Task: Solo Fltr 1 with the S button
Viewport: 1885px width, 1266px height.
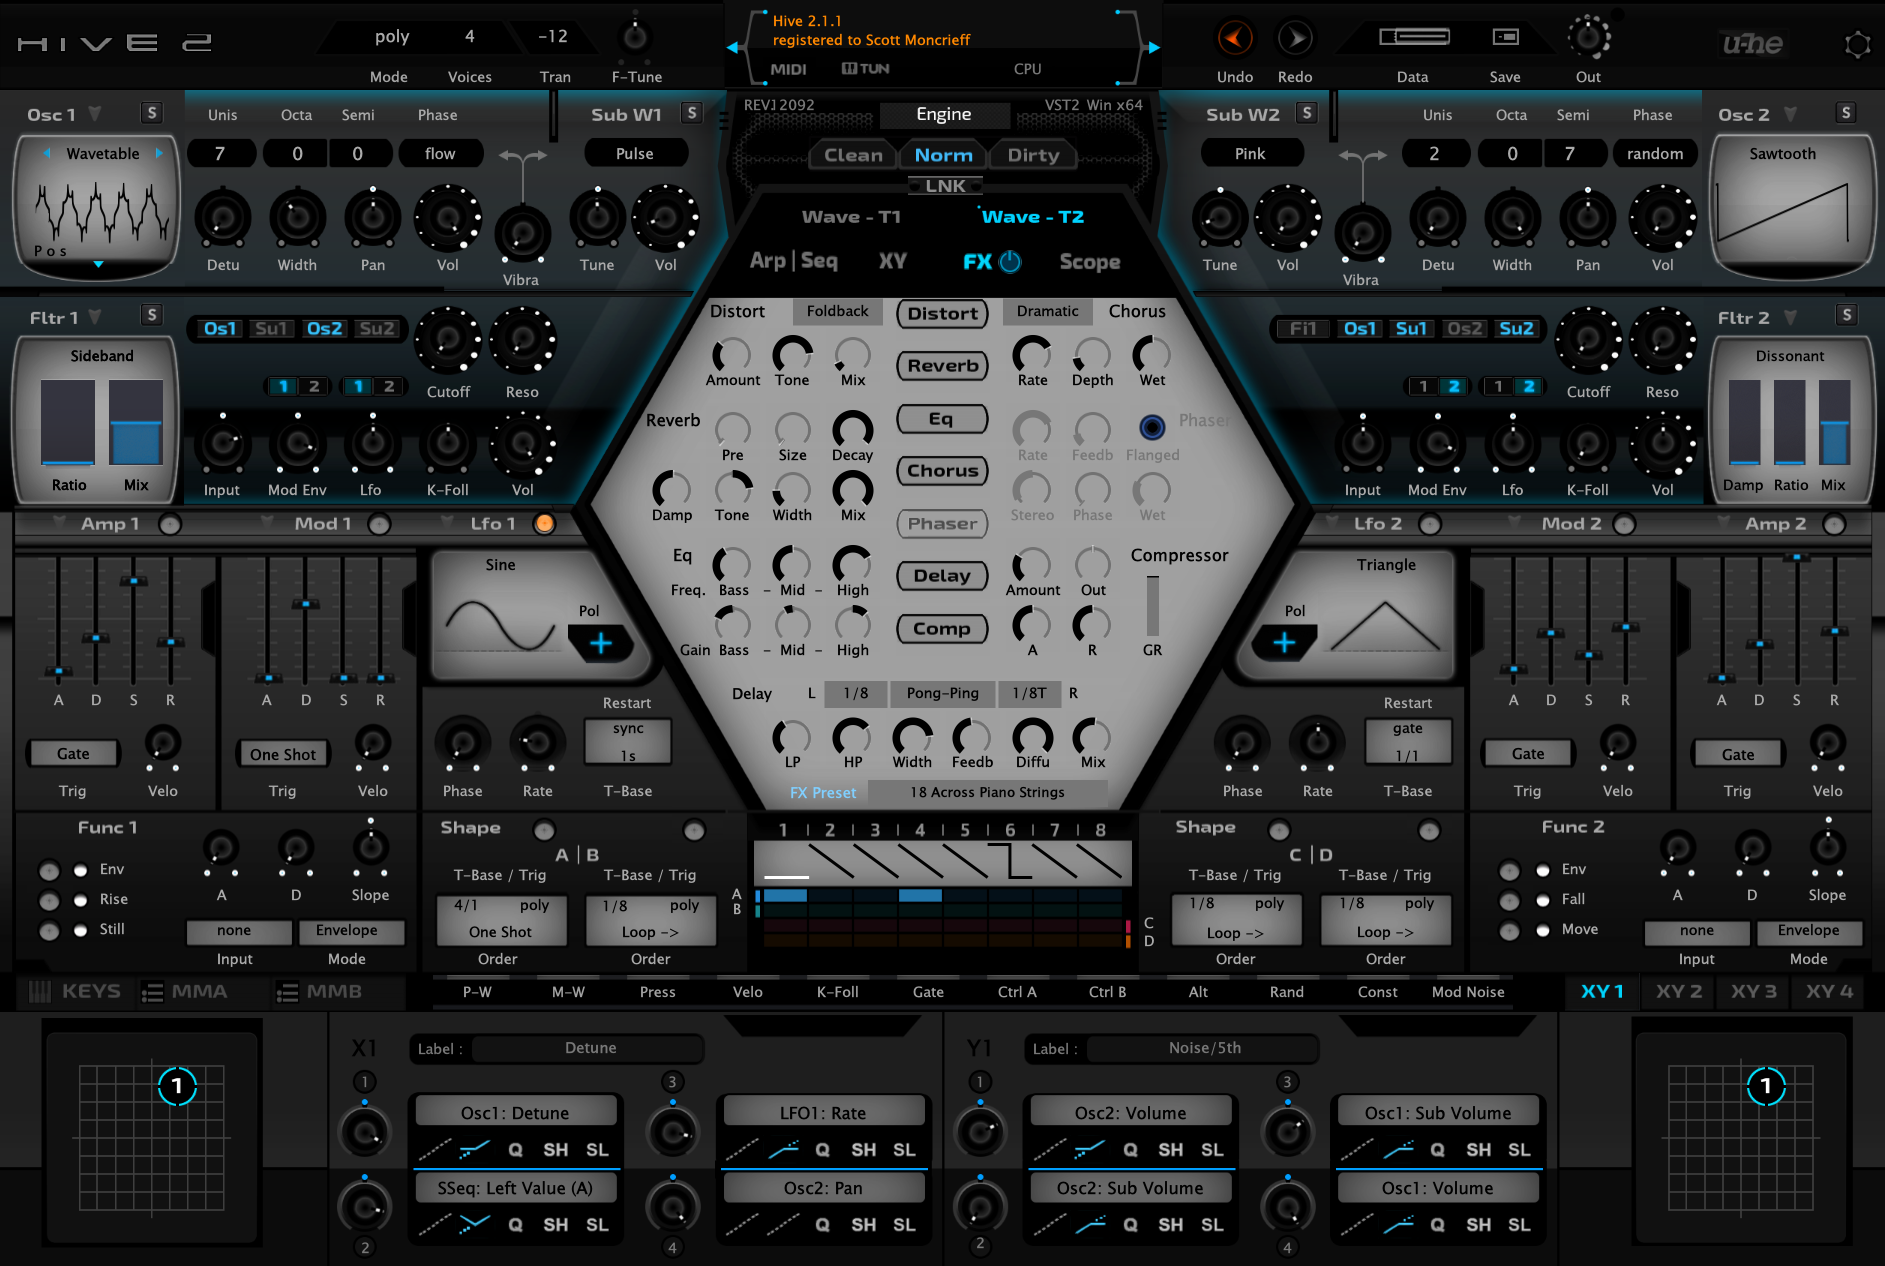Action: [x=151, y=315]
